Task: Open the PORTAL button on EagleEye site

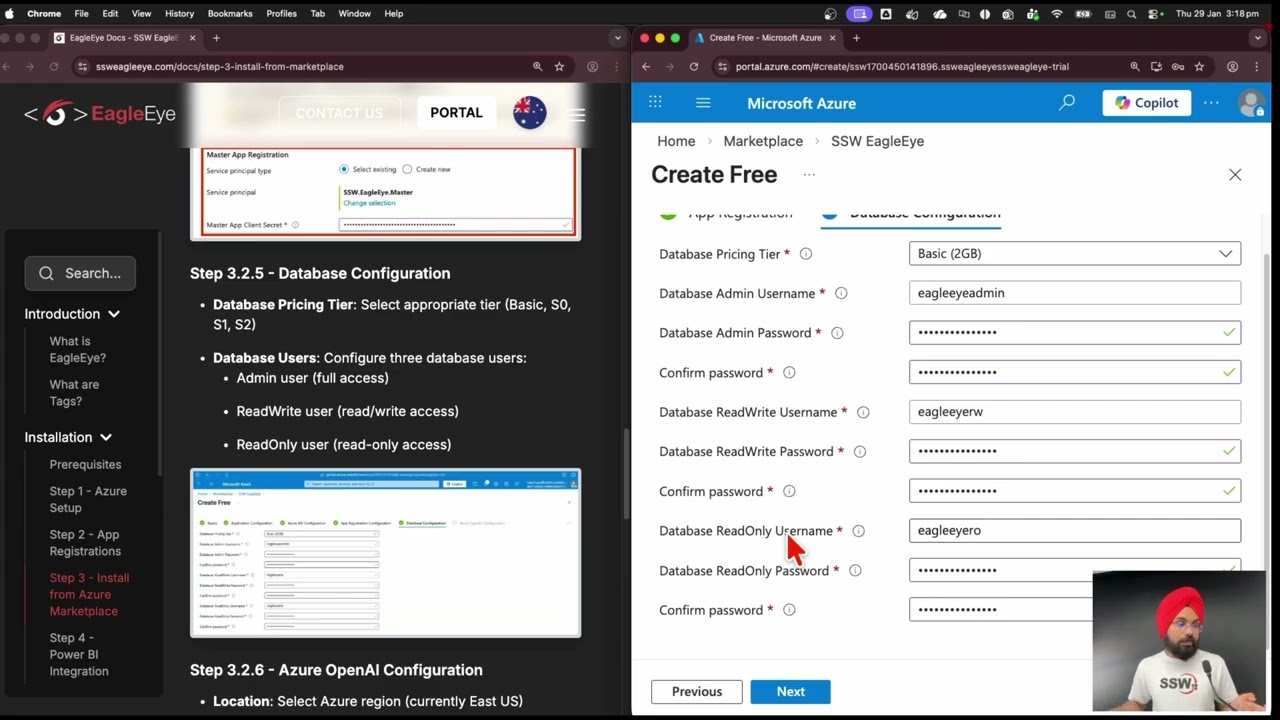Action: coord(456,112)
